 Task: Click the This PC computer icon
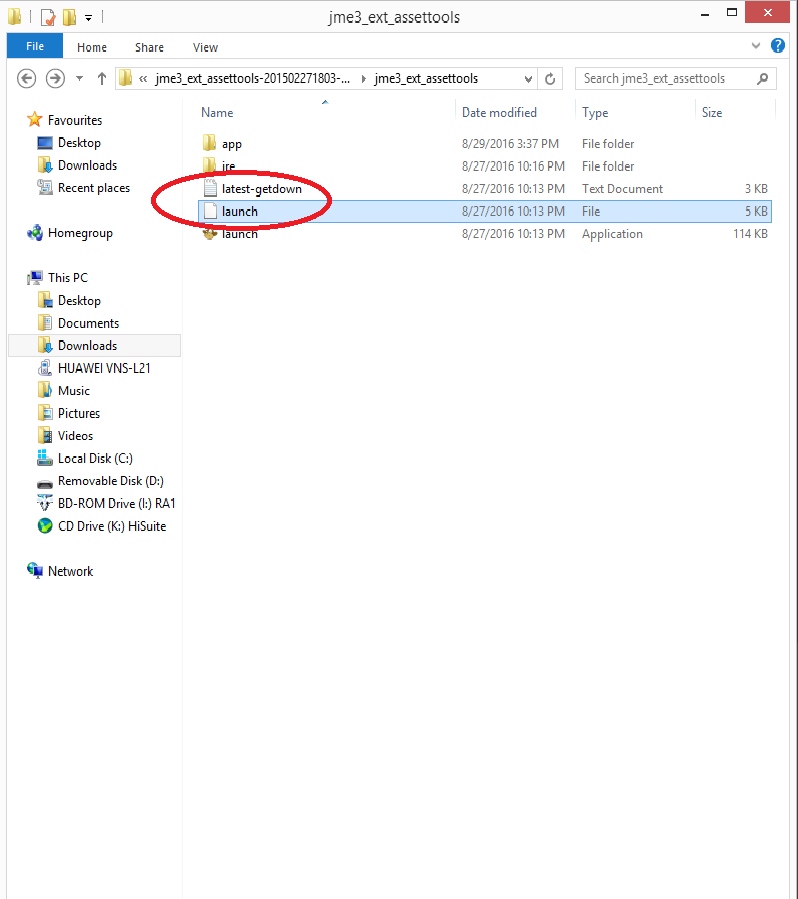(35, 277)
